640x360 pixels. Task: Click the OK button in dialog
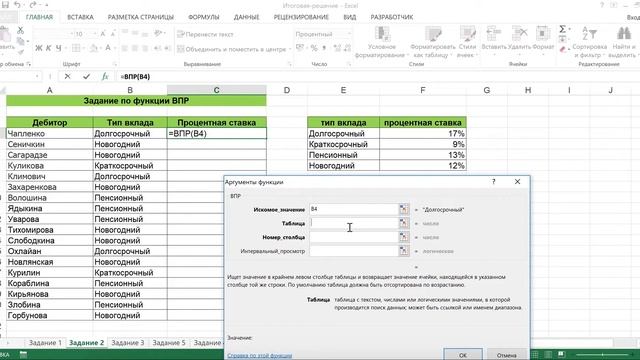[463, 355]
